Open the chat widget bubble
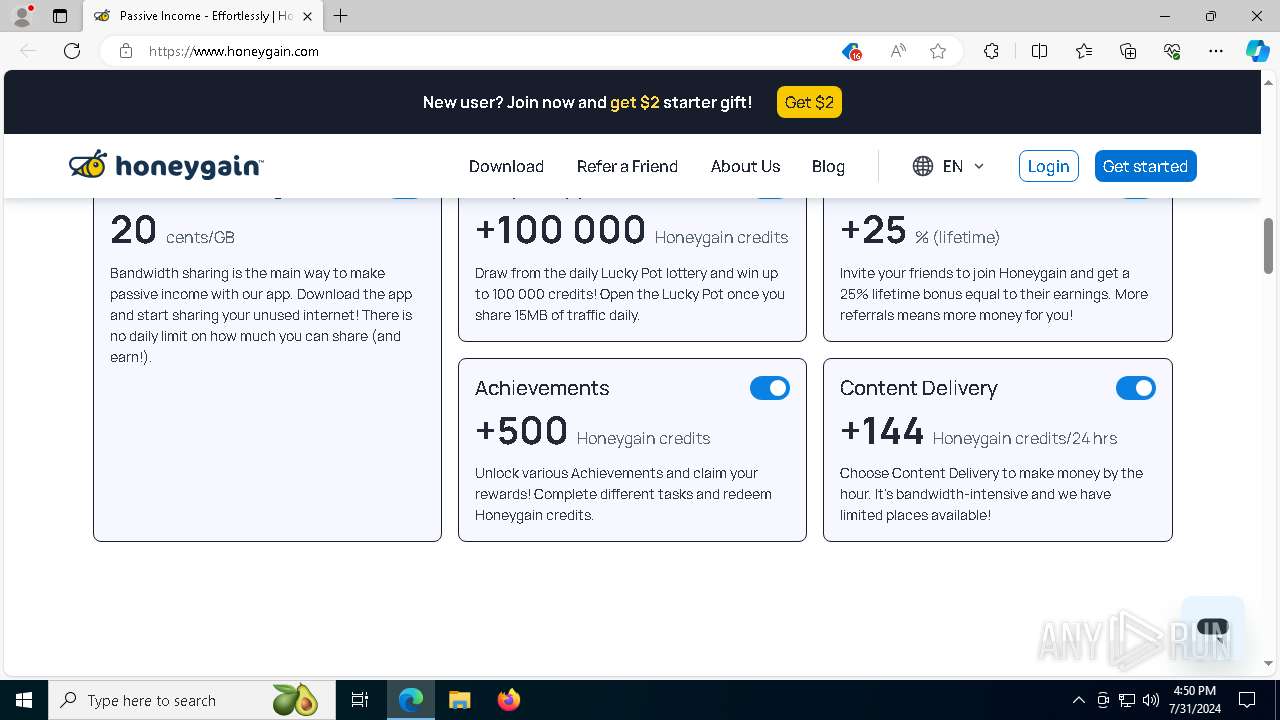The width and height of the screenshot is (1280, 720). point(1212,628)
